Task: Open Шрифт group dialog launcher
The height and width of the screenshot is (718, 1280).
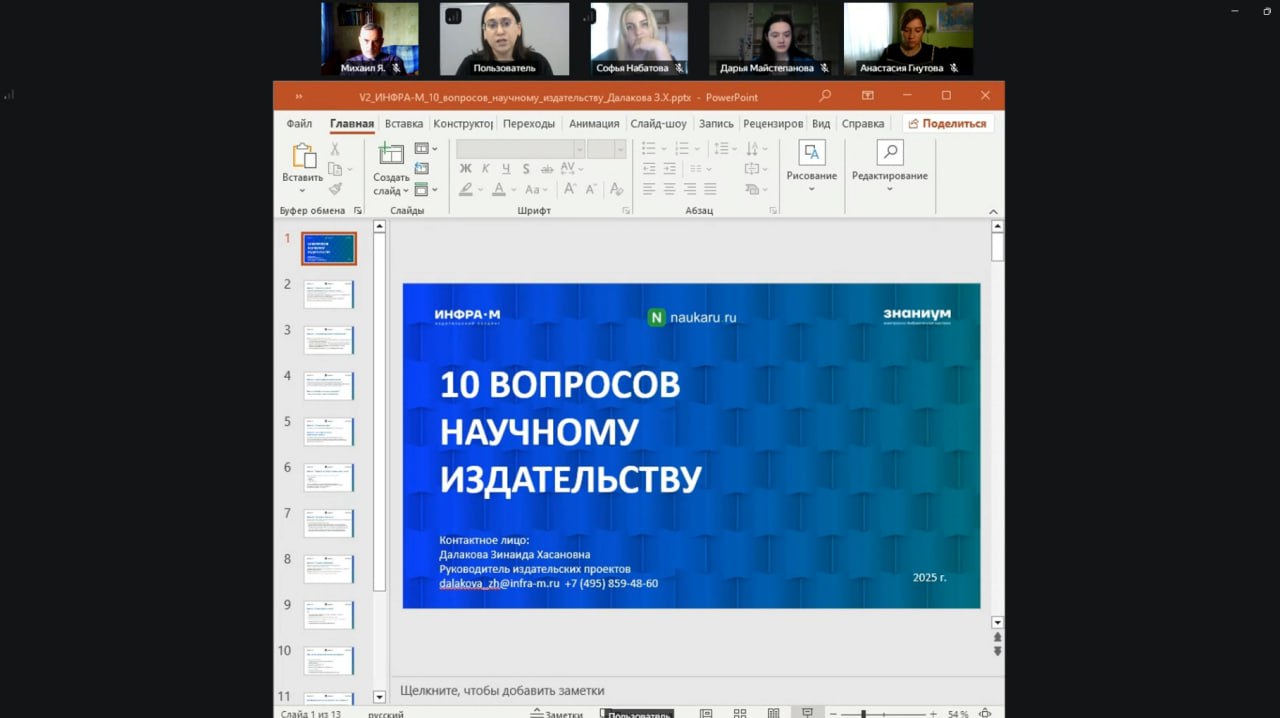Action: point(626,211)
